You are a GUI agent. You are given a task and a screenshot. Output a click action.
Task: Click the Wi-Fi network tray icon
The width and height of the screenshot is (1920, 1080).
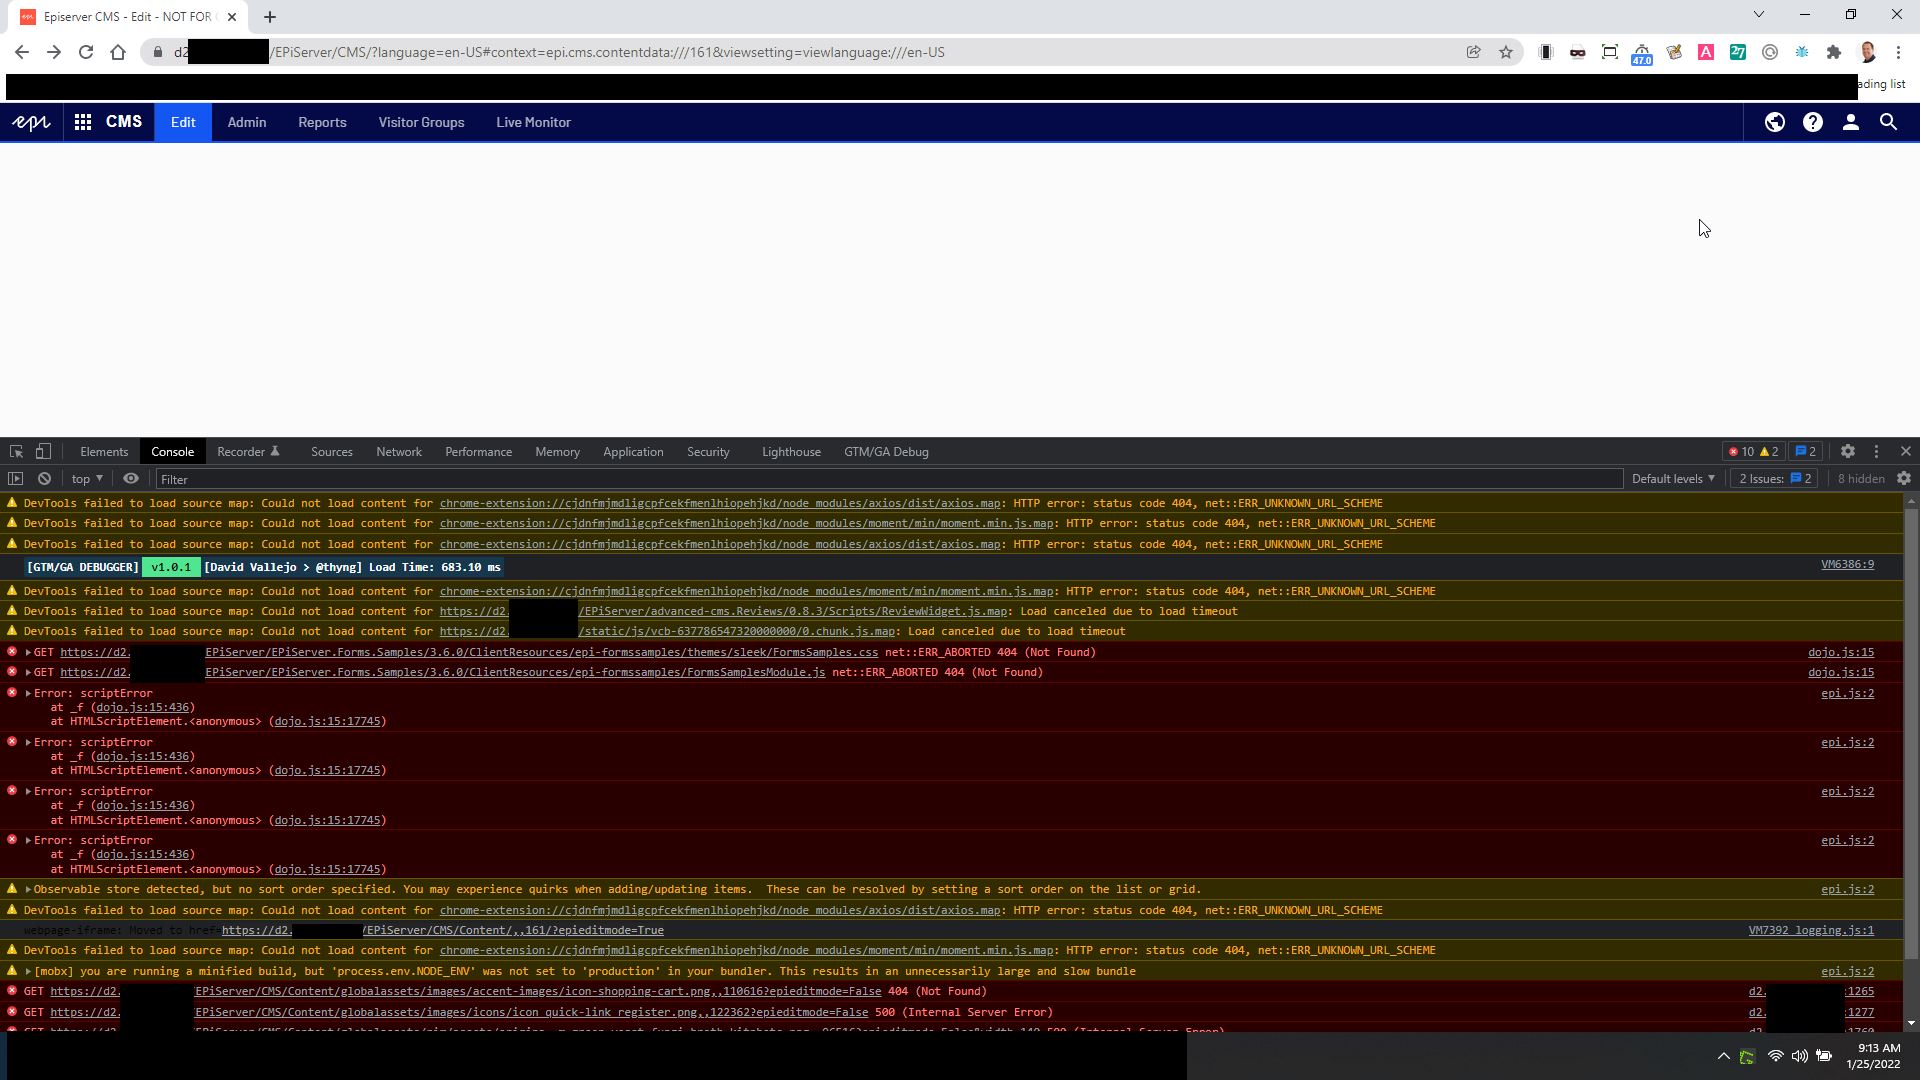coord(1775,1056)
